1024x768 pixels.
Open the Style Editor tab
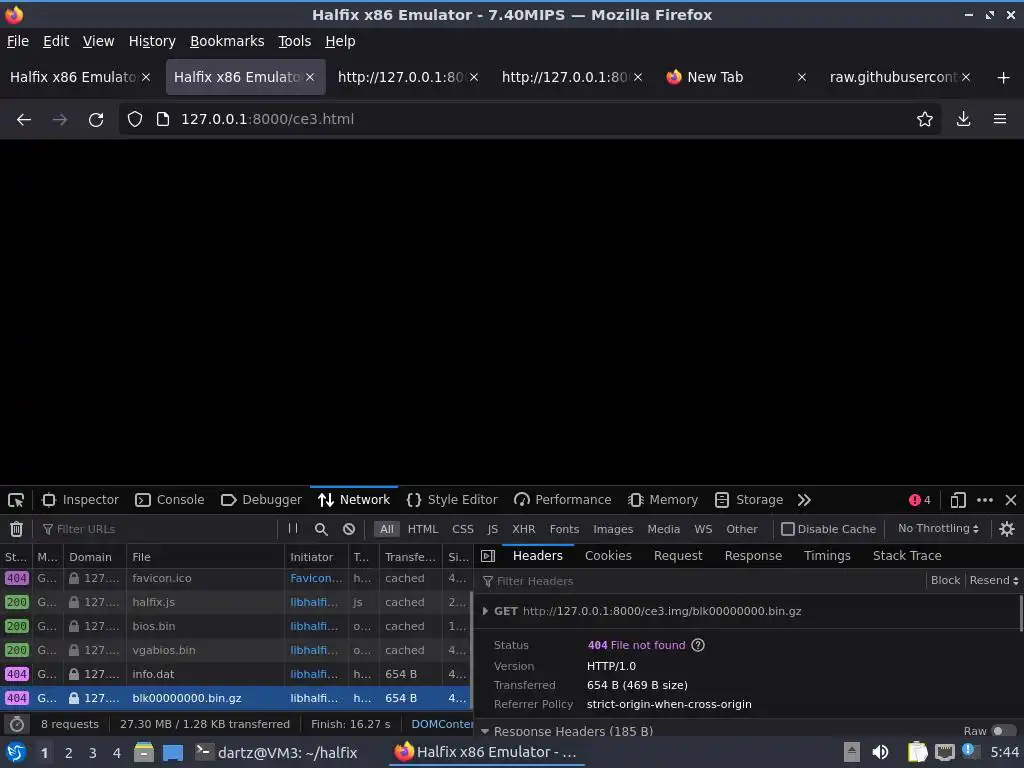point(452,500)
